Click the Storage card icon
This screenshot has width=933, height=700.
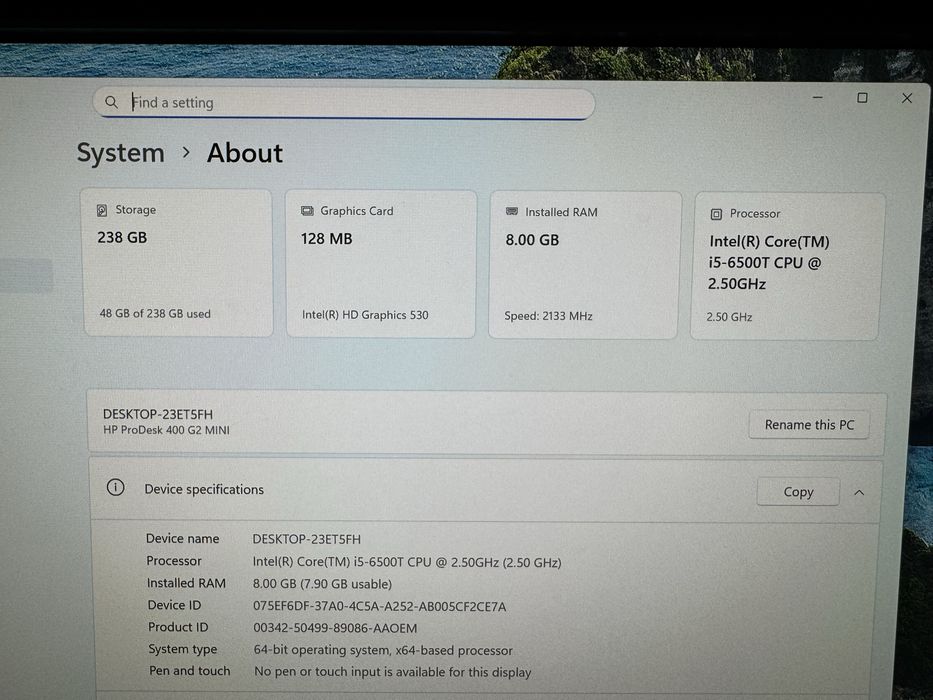pyautogui.click(x=102, y=210)
